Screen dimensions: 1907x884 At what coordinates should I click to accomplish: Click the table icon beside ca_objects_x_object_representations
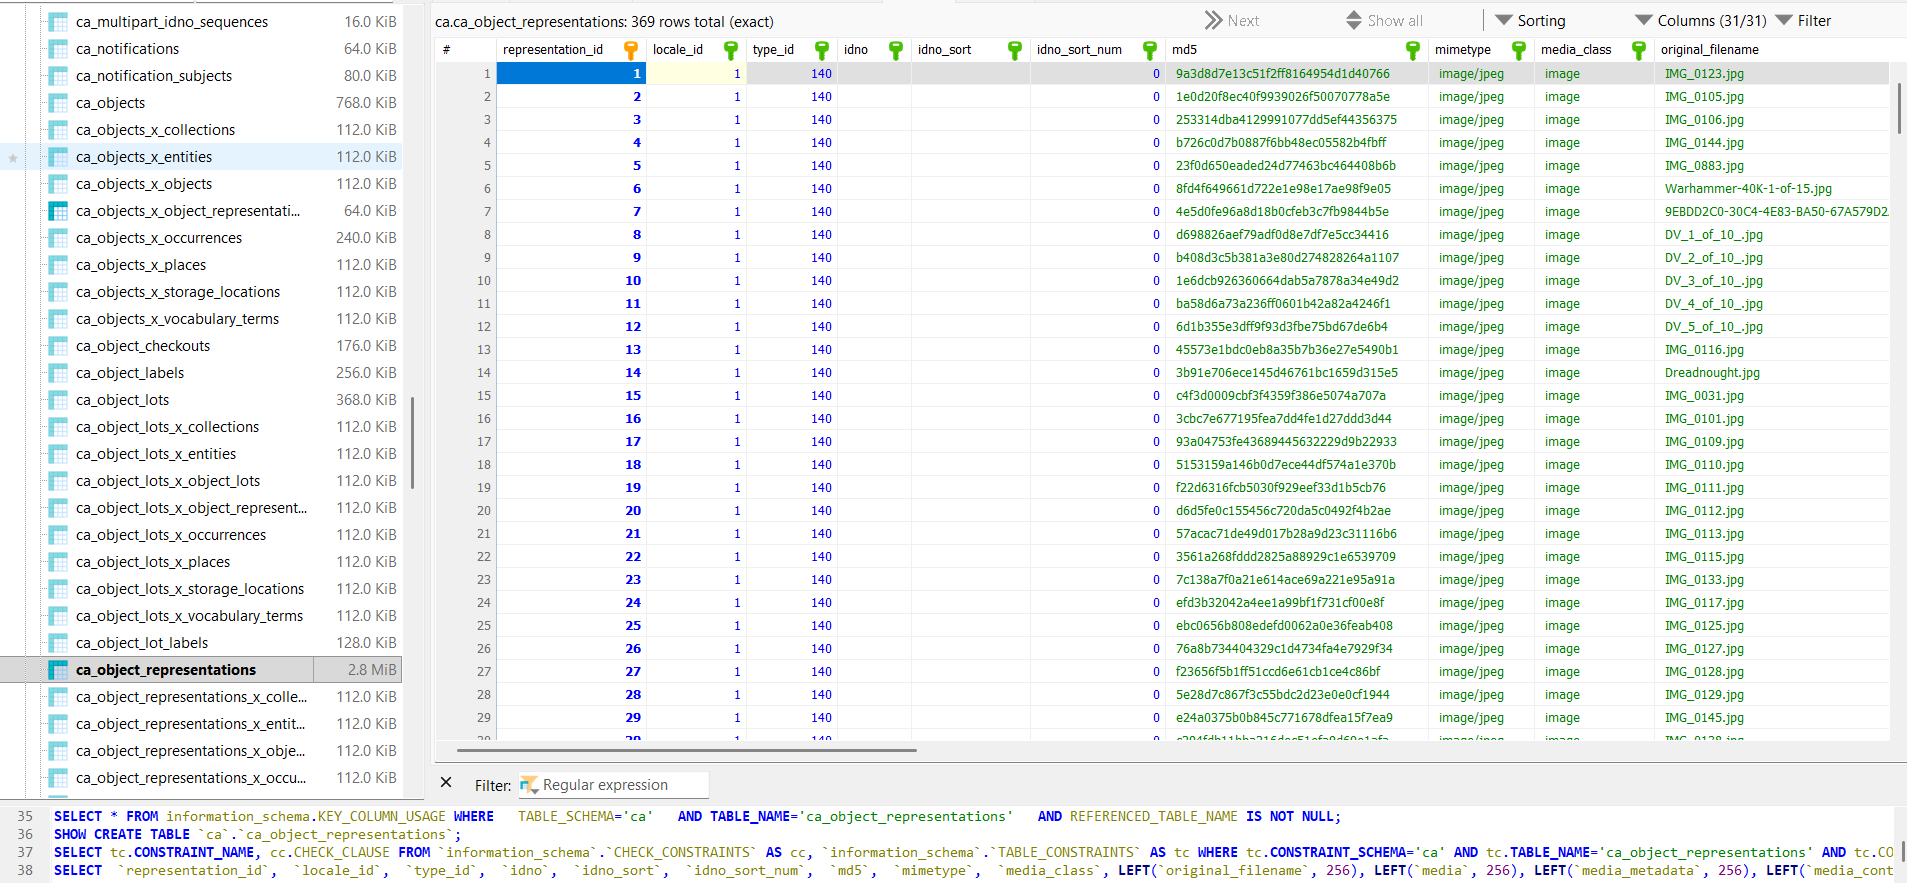[x=59, y=211]
